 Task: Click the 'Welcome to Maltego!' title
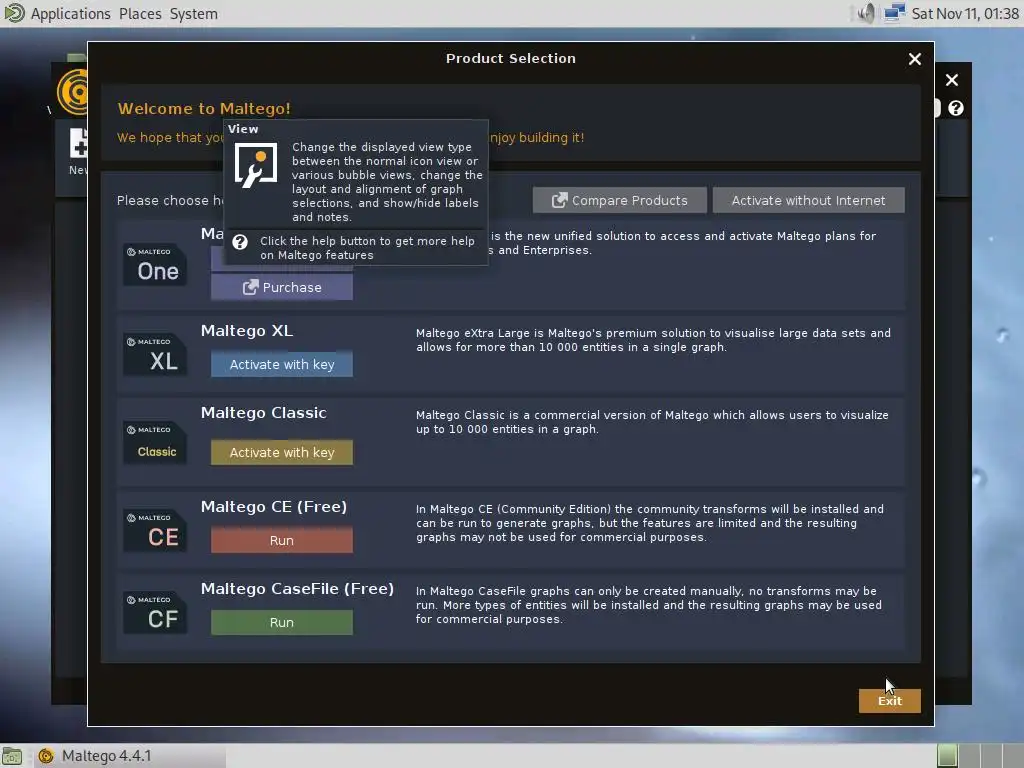tap(204, 109)
